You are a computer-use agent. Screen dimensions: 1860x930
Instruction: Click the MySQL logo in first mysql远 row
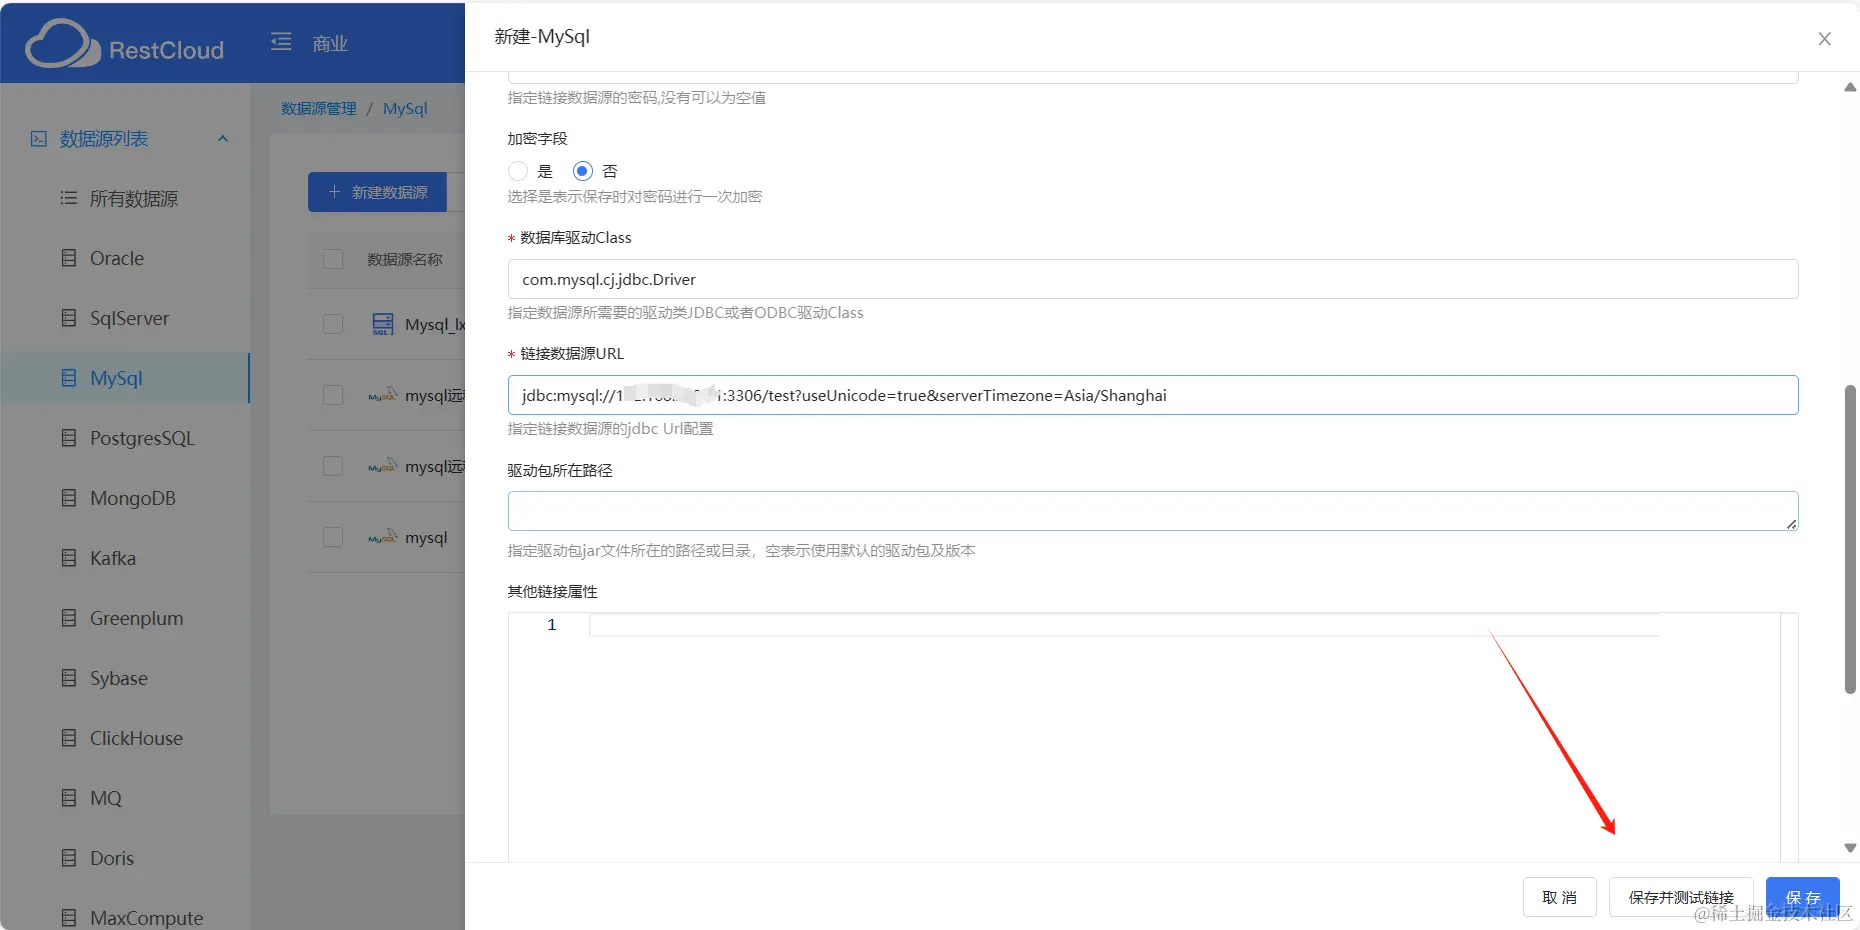click(383, 395)
